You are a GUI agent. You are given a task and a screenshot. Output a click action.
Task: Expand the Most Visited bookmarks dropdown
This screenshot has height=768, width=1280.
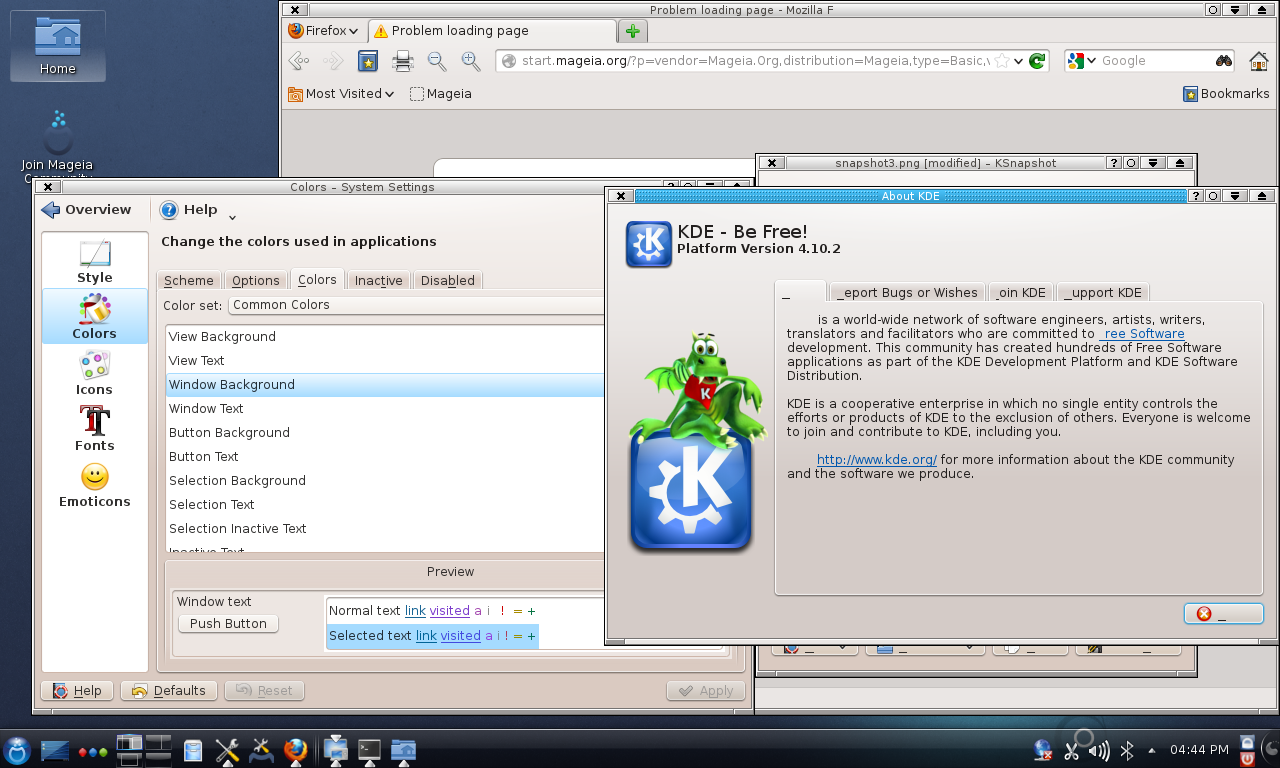(x=341, y=93)
